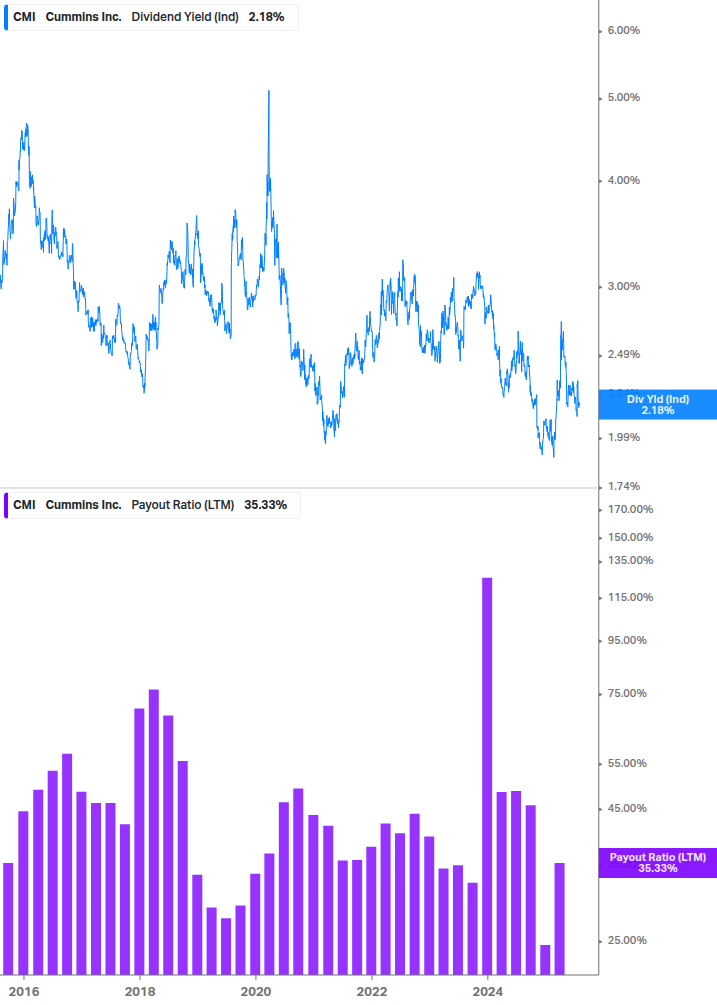
Task: Click Cummins Inc. name in the Dividend Yield legend
Action: (83, 17)
